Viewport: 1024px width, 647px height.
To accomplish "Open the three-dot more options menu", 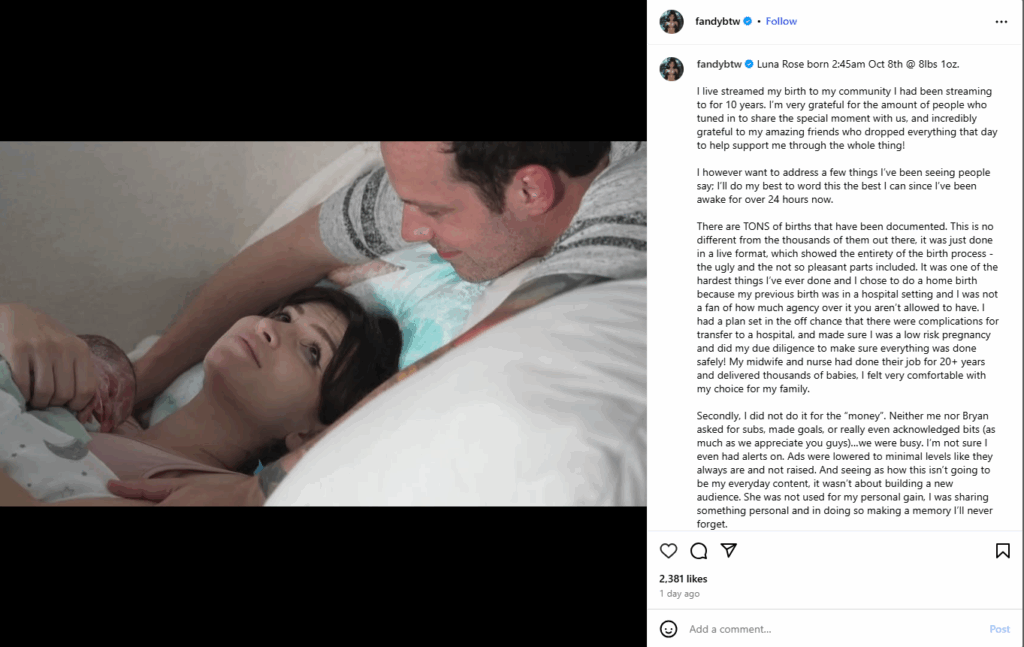I will (1001, 22).
